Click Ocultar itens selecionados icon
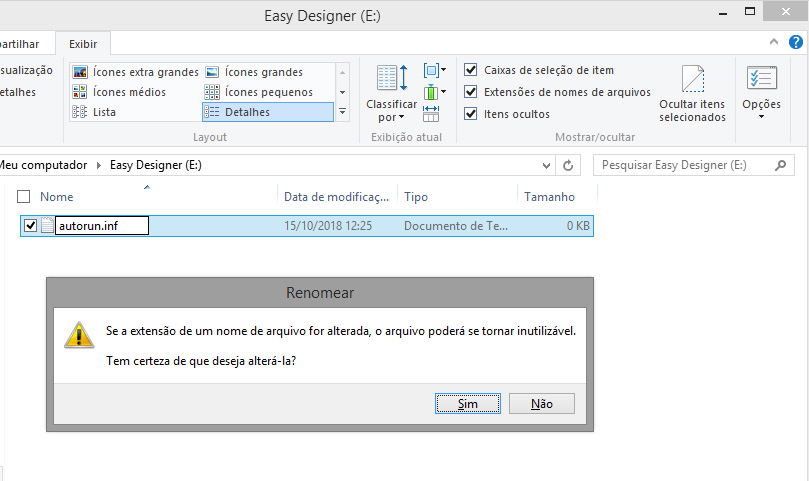Screen dimensions: 809x481 click(x=692, y=95)
